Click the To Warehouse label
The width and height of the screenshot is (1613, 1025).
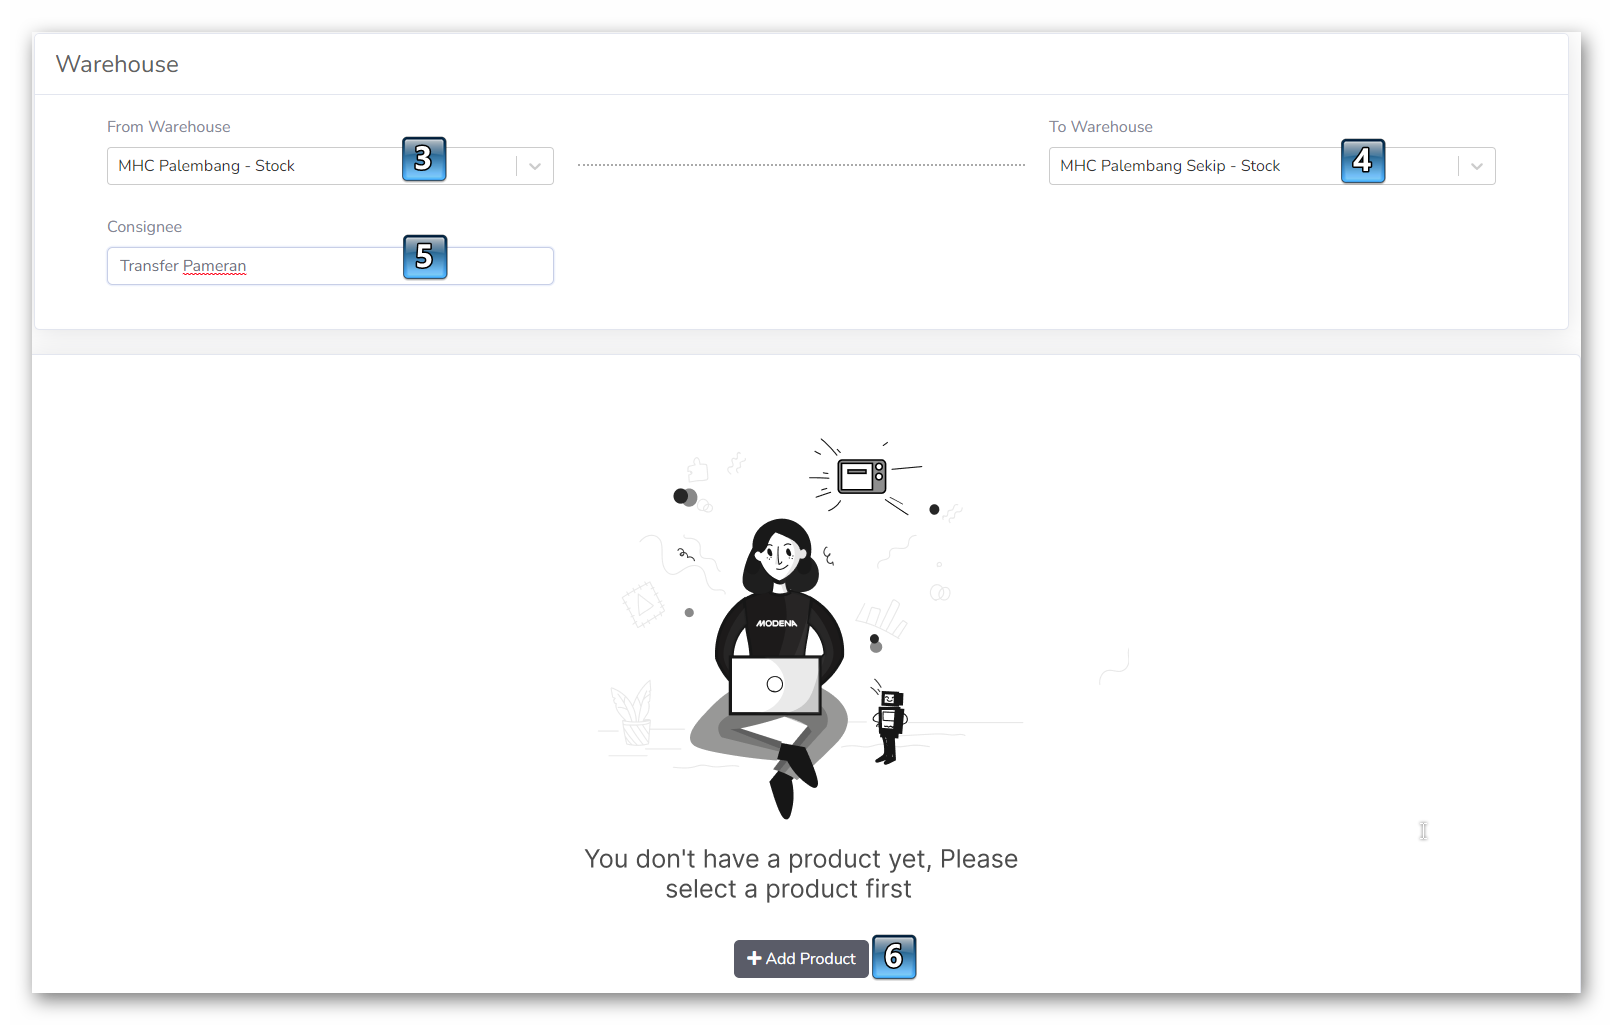point(1100,127)
